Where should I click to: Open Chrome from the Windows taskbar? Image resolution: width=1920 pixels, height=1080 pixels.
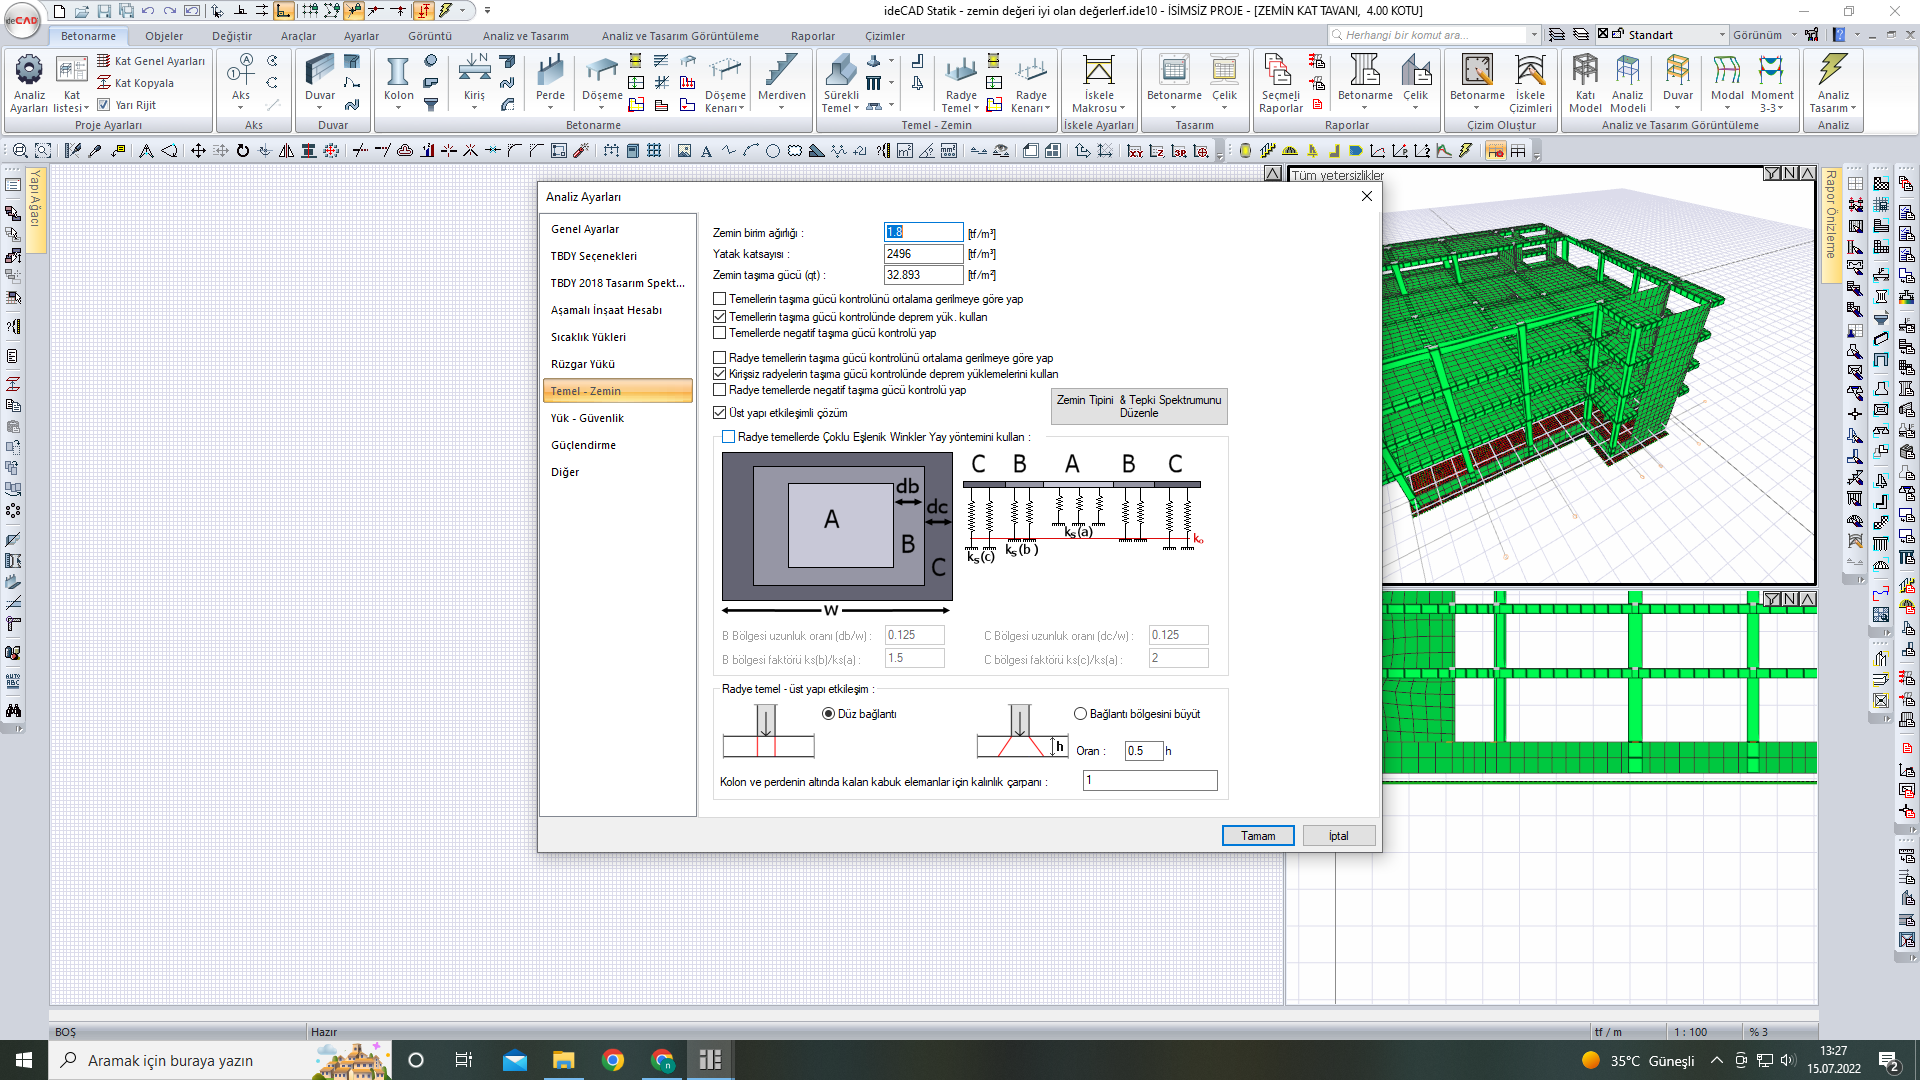(613, 1060)
